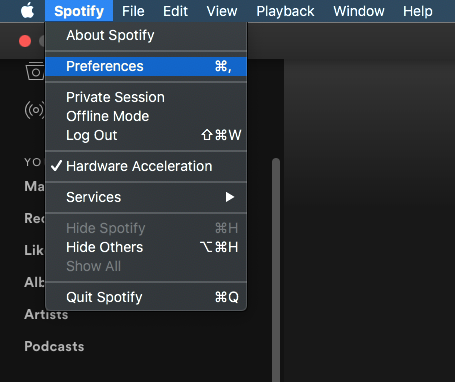Open the Edit menu

pyautogui.click(x=175, y=11)
